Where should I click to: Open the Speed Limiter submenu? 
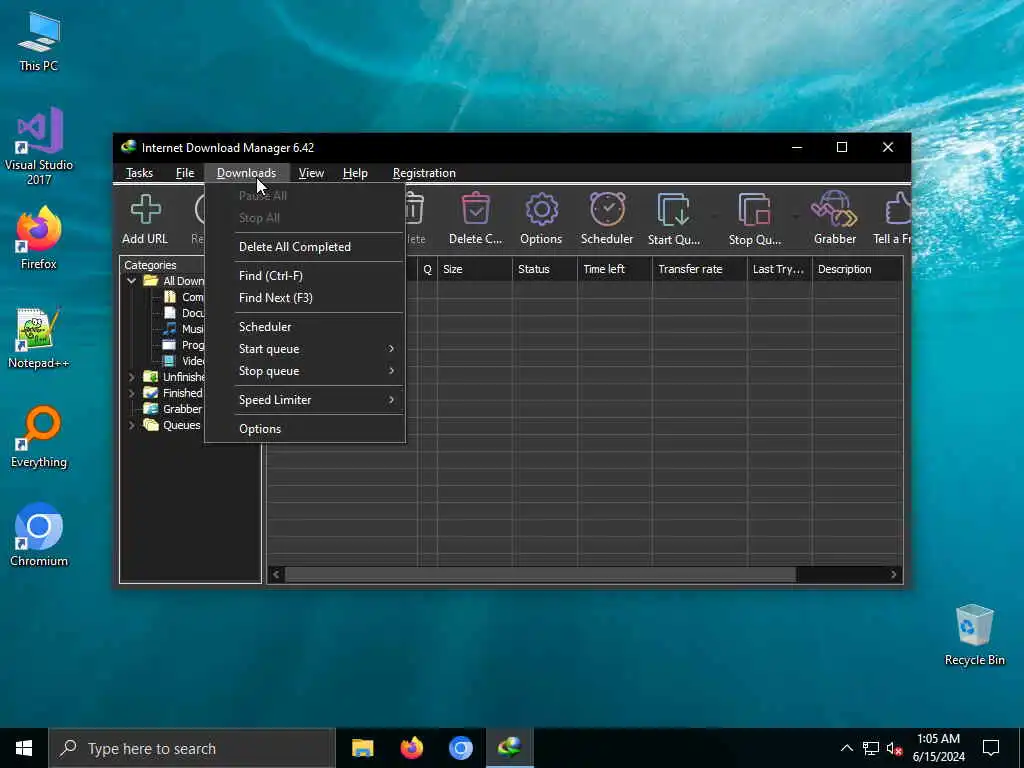coord(305,400)
